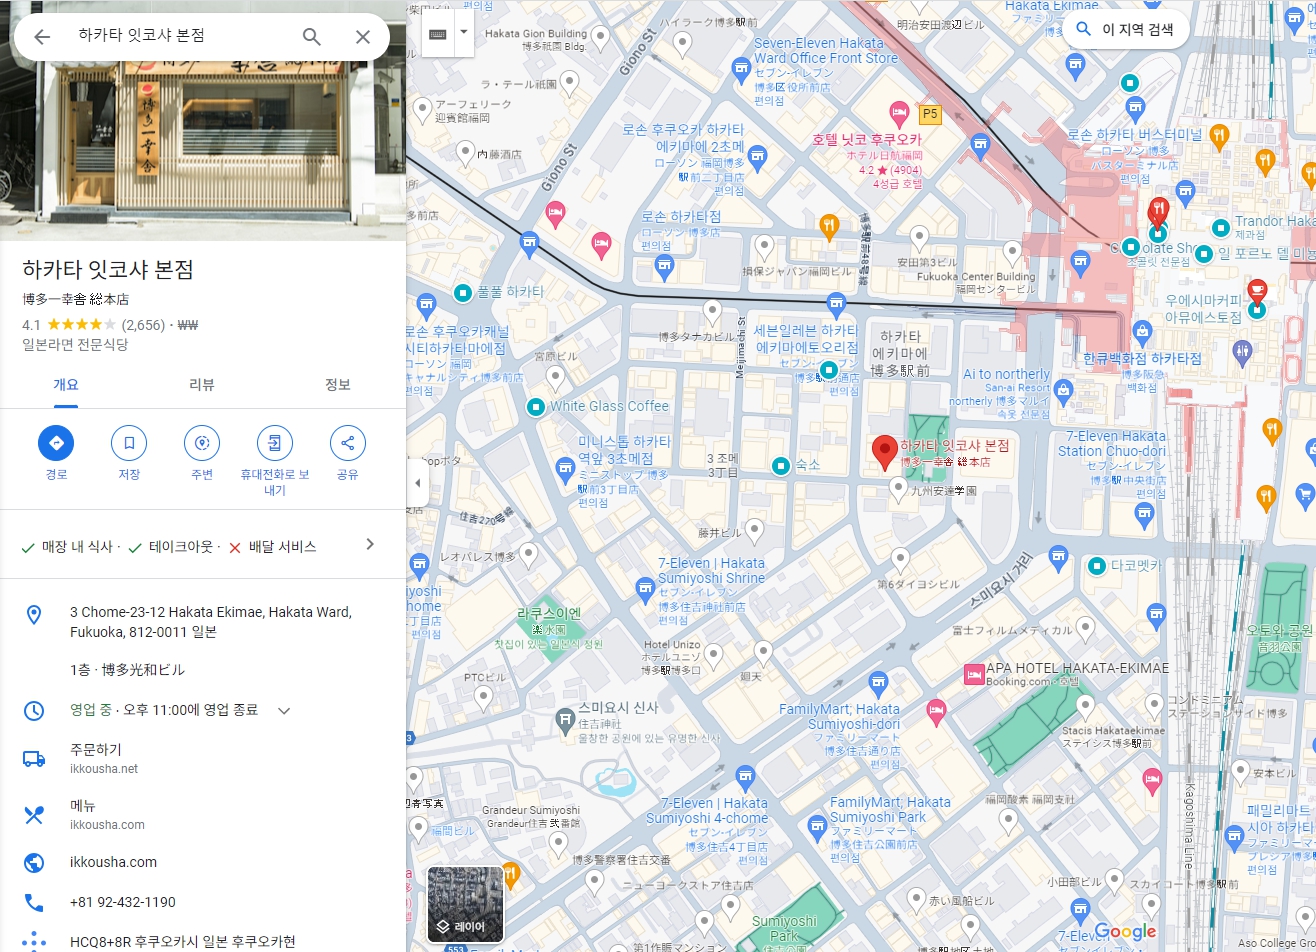Click 이 지역 검색 button
Screen dimensions: 1316x952
pyautogui.click(x=1126, y=30)
